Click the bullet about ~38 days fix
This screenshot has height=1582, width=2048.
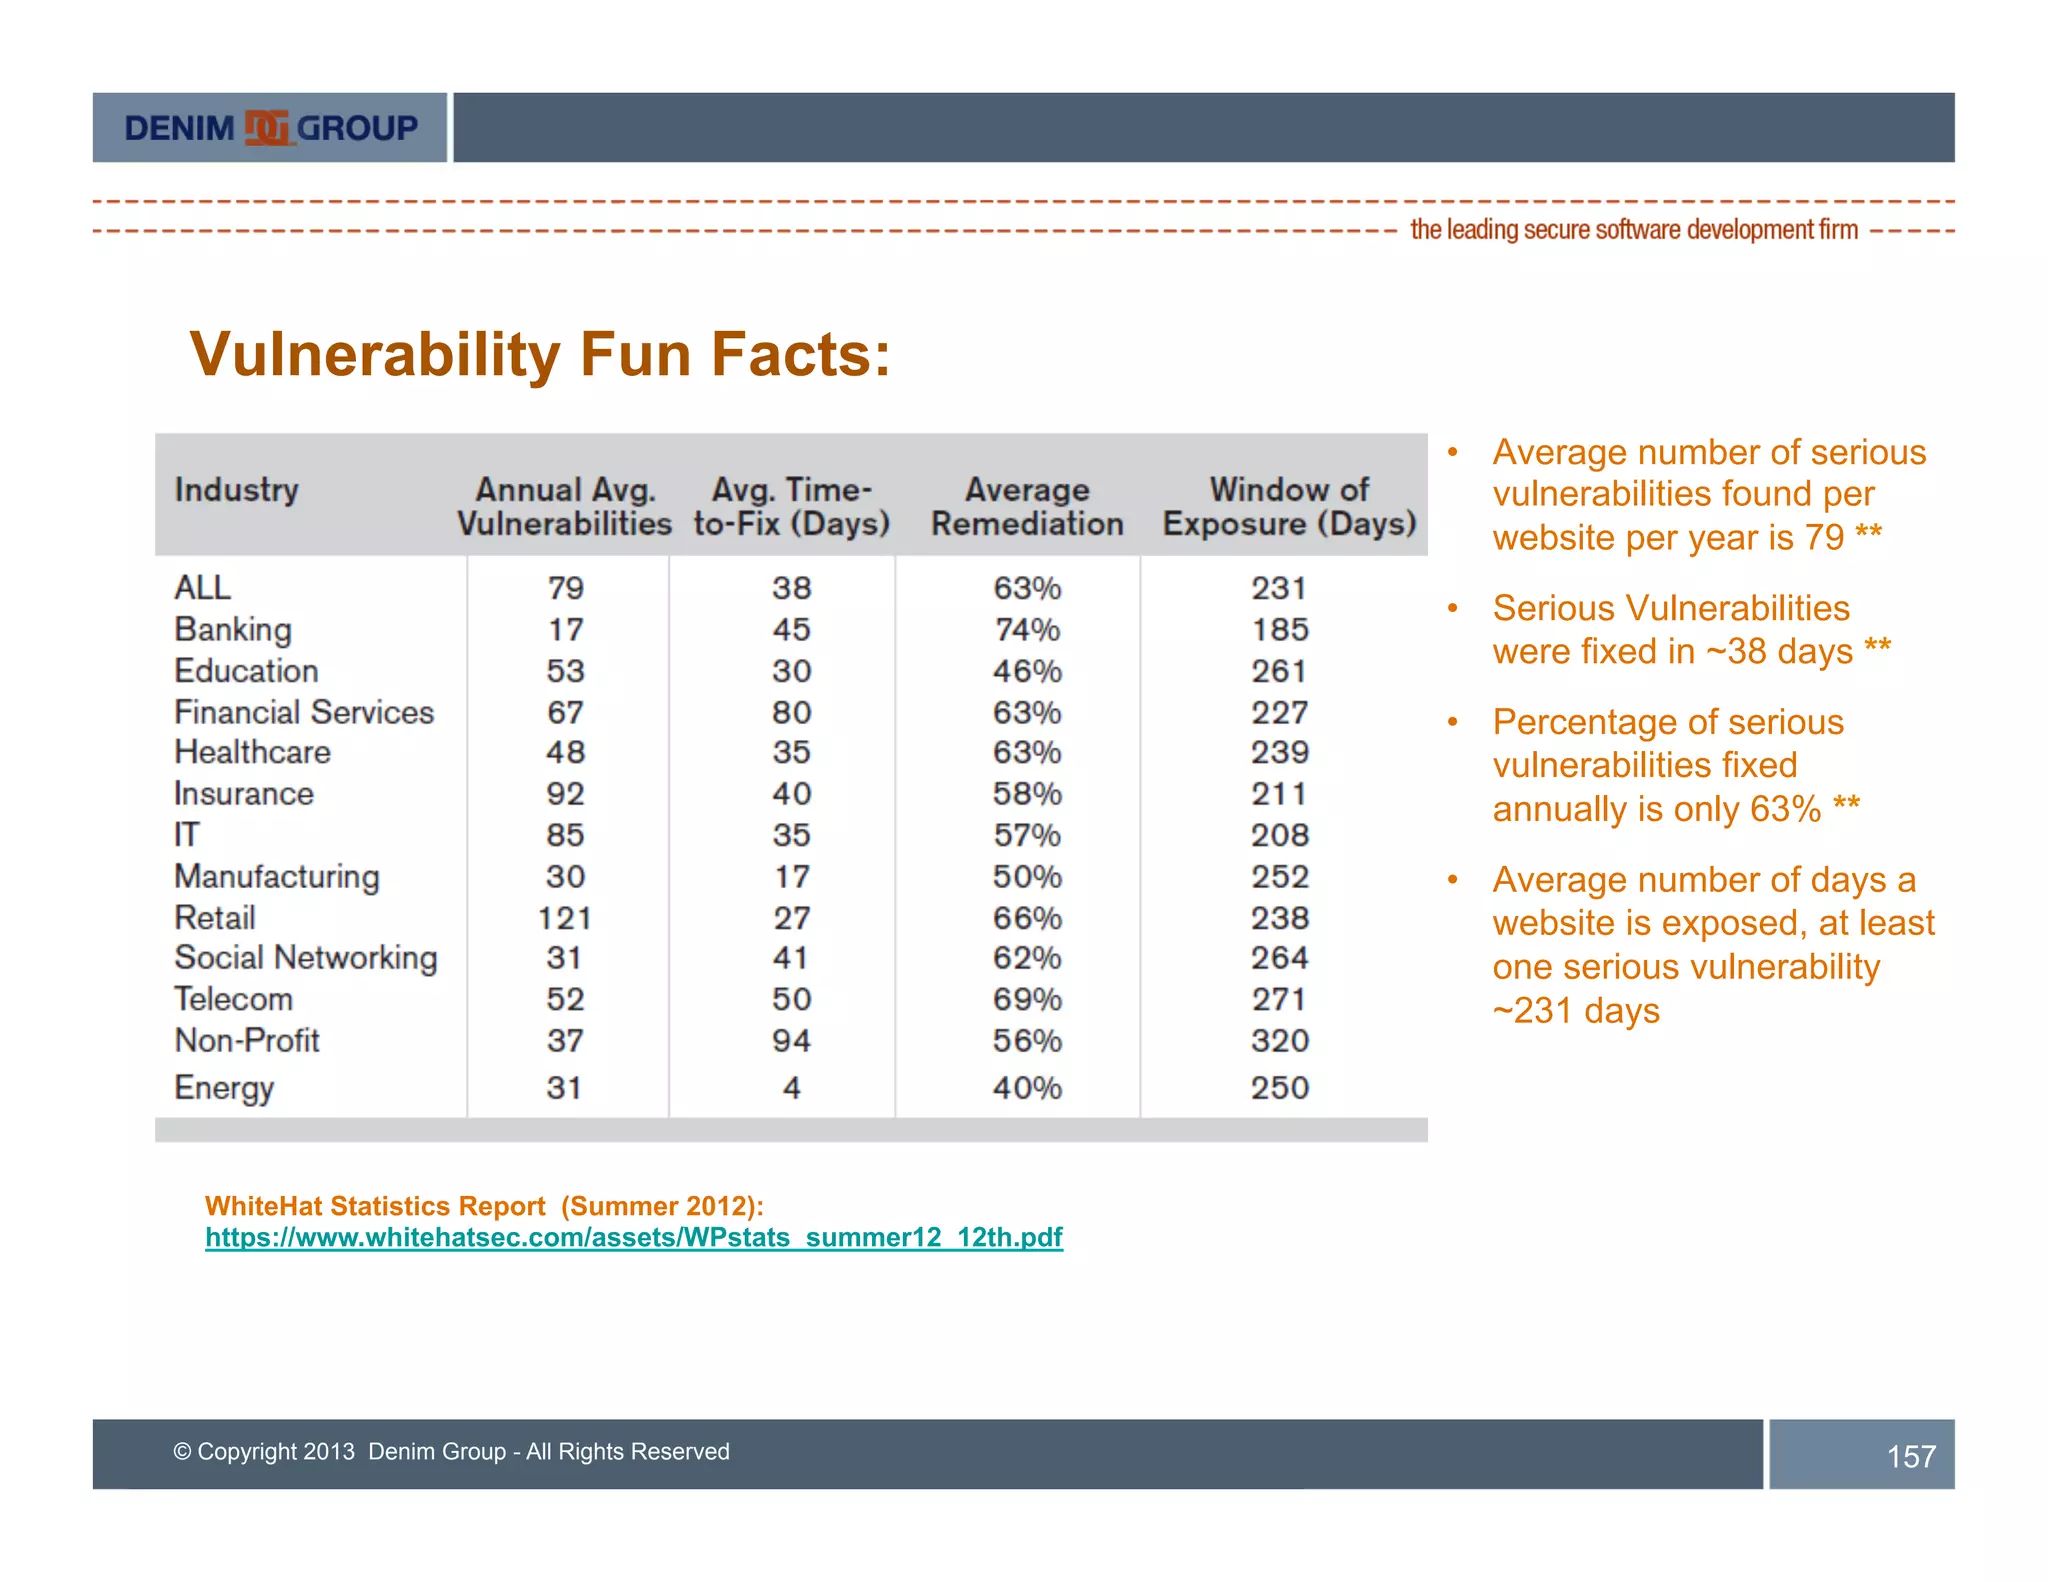tap(1690, 630)
